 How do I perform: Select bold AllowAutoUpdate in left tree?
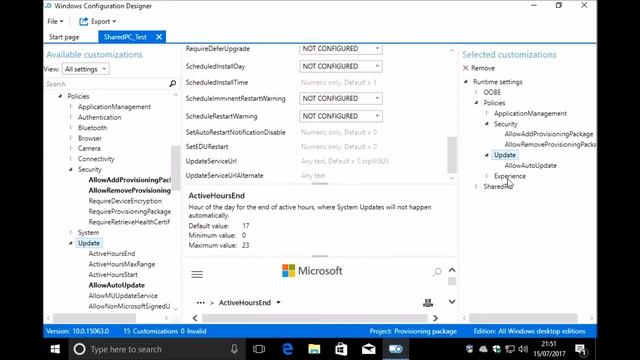(116, 285)
